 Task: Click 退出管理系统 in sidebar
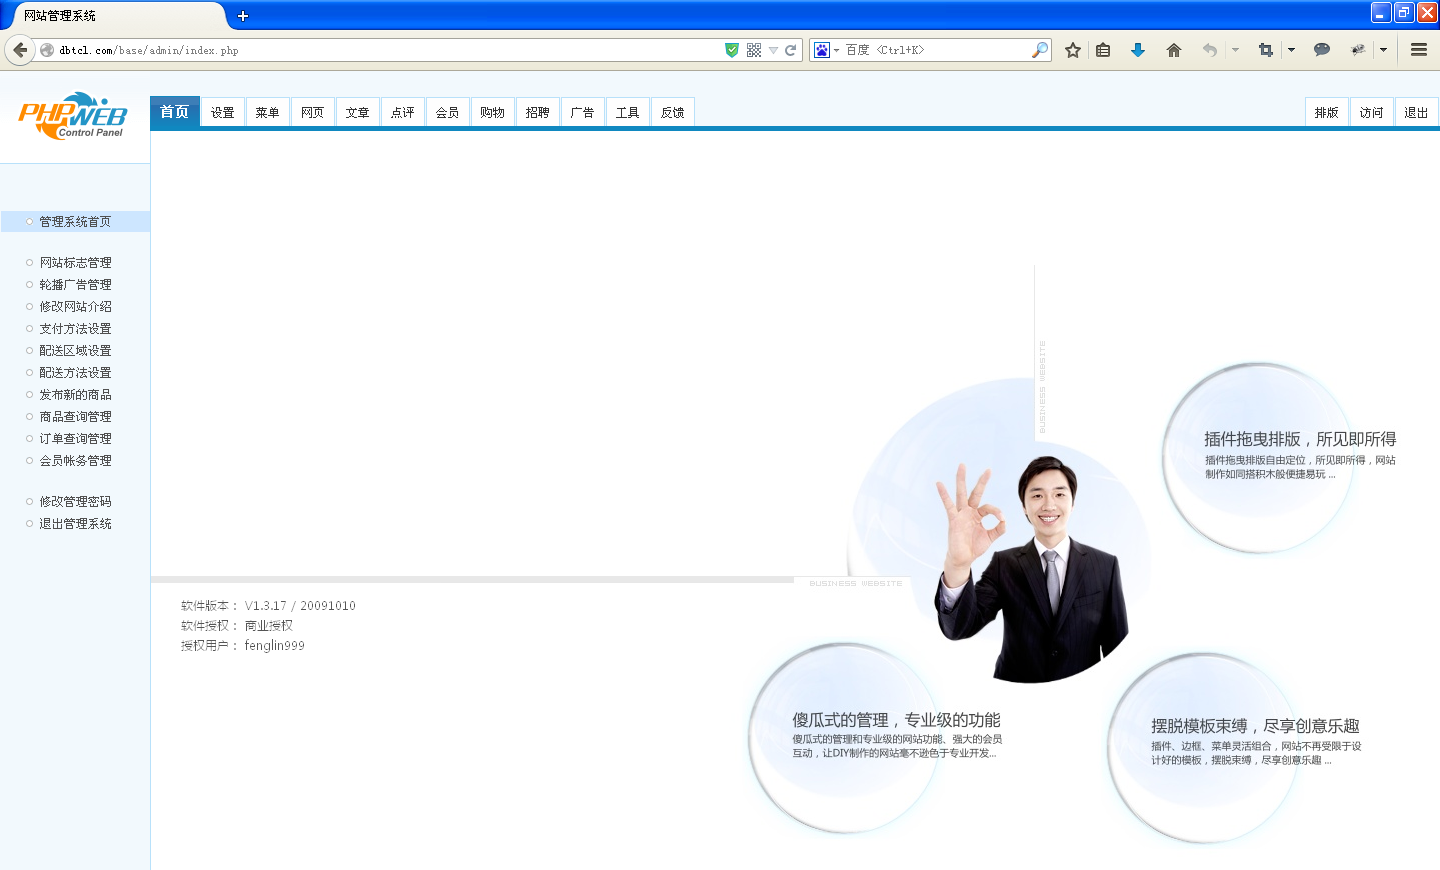coord(75,524)
